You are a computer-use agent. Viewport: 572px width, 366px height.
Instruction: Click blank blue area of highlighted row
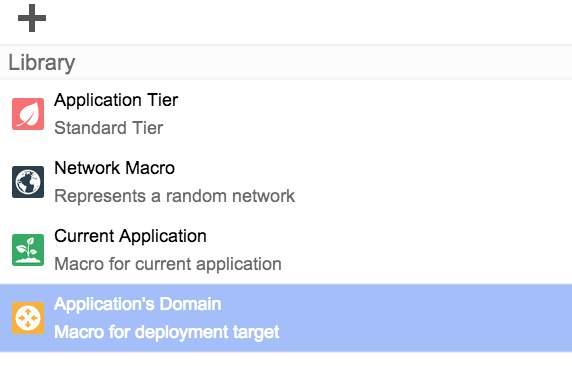coord(420,318)
